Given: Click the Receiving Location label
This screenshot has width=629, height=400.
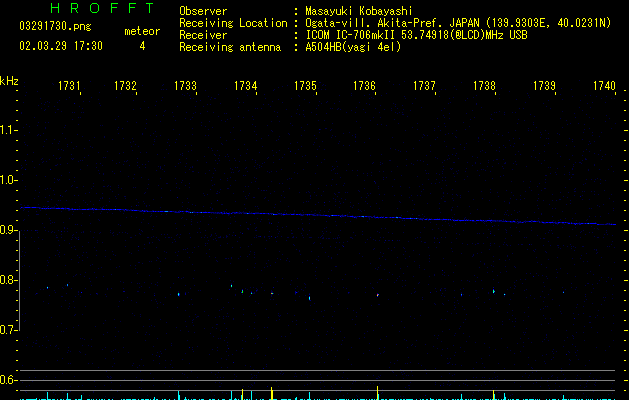Looking at the screenshot, I should pyautogui.click(x=233, y=23).
